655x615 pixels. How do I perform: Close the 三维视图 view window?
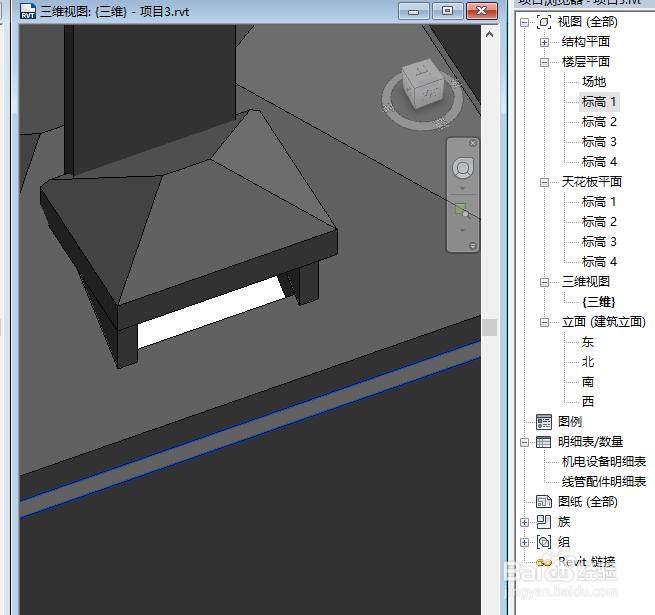coord(482,11)
